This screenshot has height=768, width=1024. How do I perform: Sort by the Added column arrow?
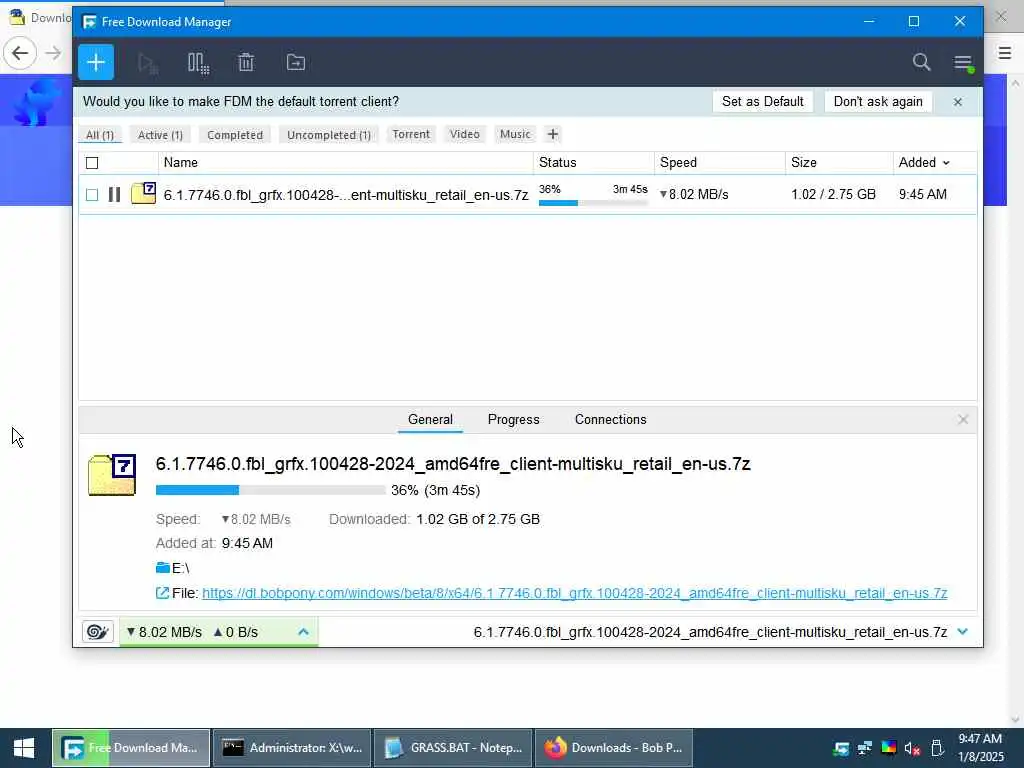tap(946, 163)
